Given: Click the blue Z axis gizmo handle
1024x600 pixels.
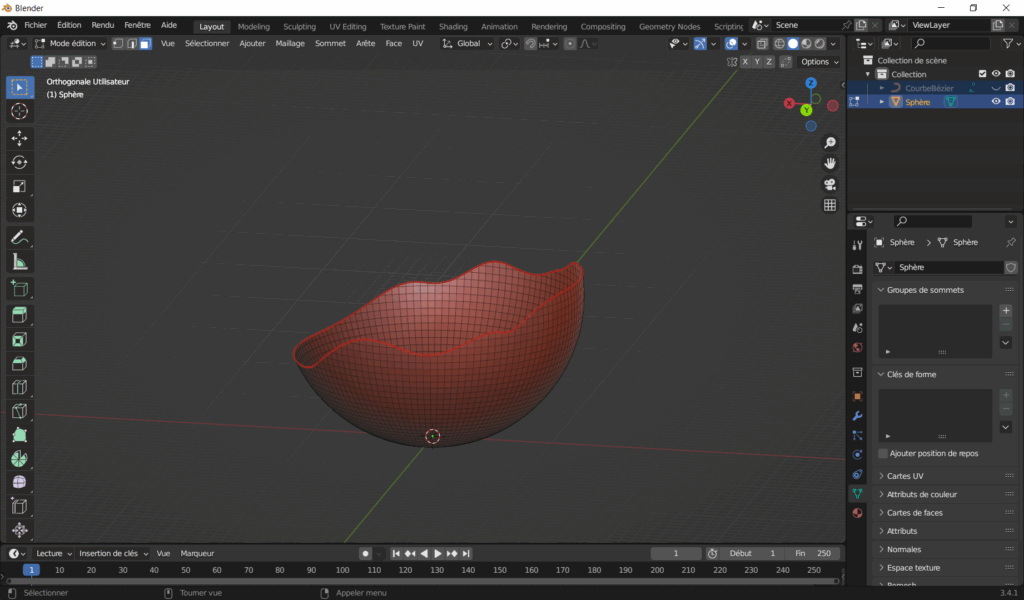Looking at the screenshot, I should click(811, 83).
